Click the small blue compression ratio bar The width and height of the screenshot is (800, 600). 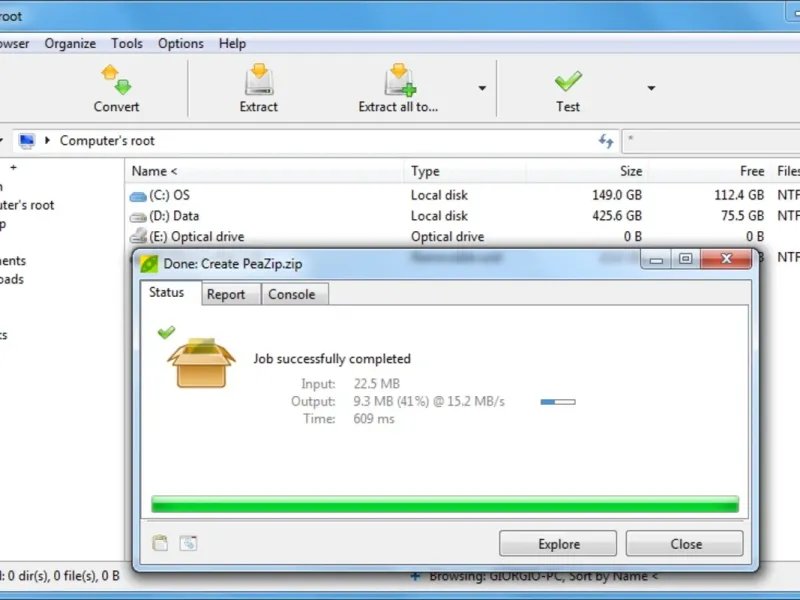[x=558, y=402]
